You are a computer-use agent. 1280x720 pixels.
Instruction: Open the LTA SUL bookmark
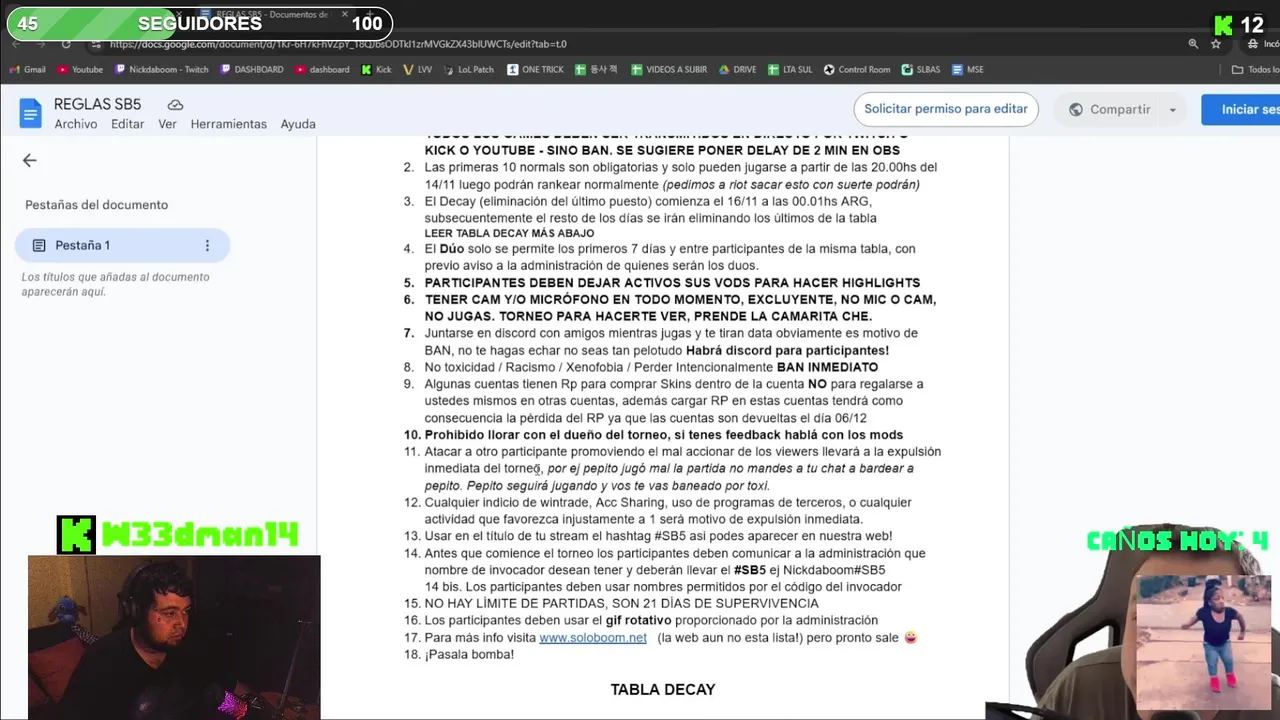click(x=790, y=70)
